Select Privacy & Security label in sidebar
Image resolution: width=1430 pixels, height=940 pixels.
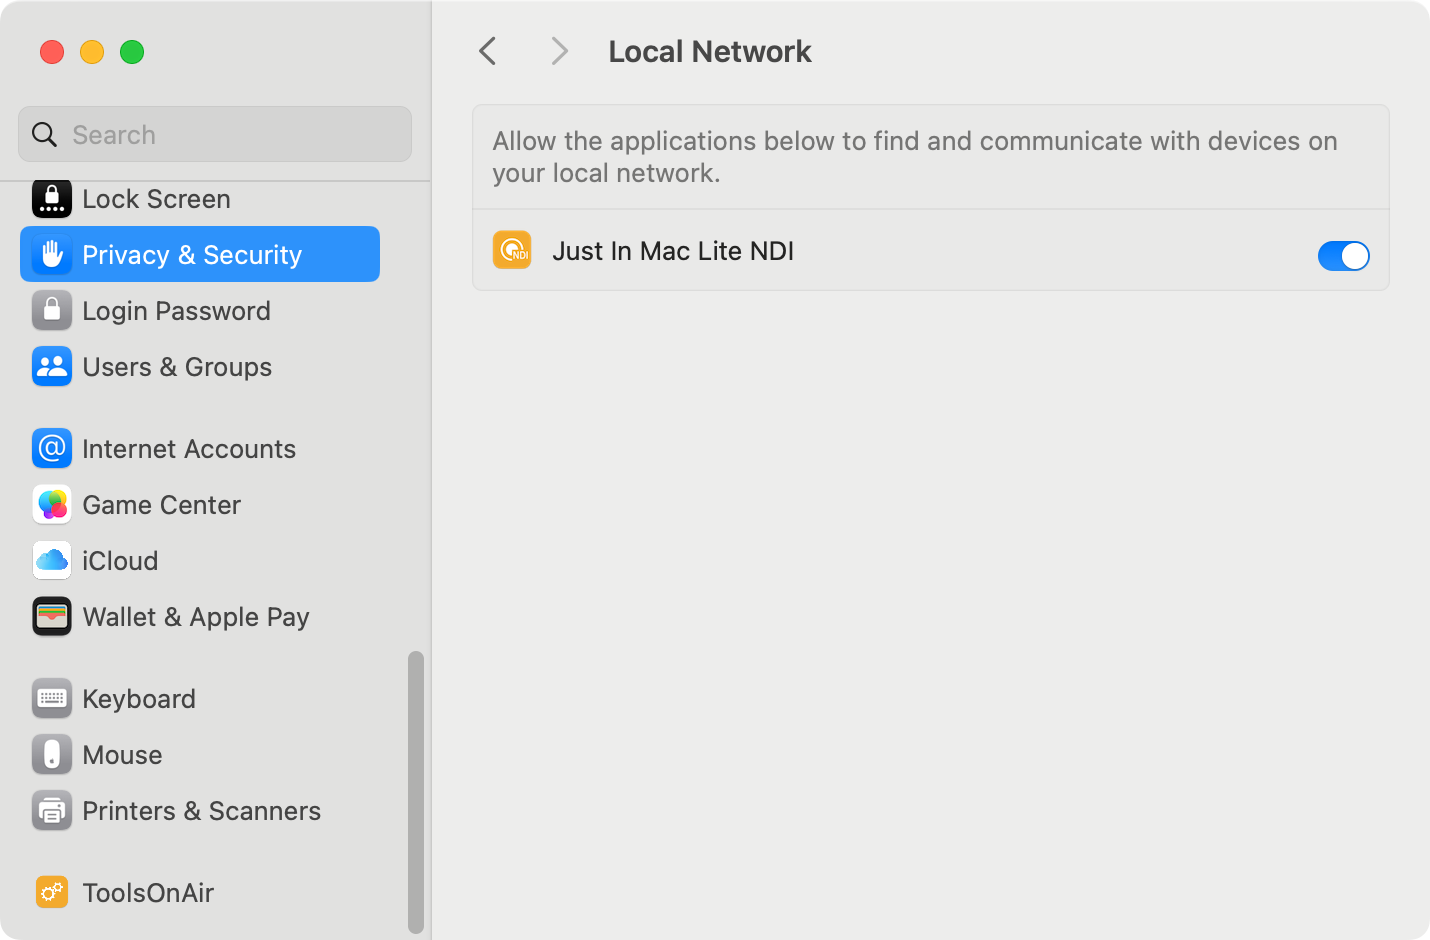pyautogui.click(x=192, y=255)
